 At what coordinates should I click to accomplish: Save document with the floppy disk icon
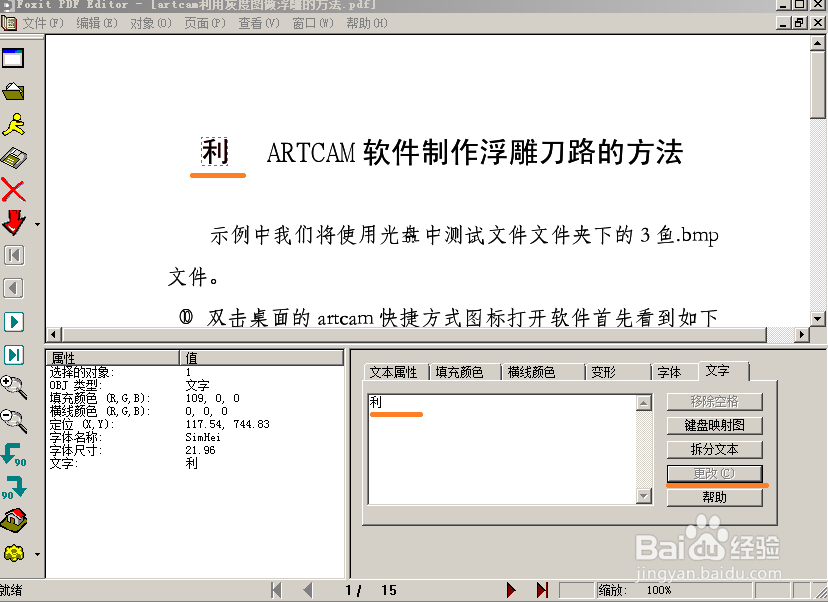(x=13, y=158)
